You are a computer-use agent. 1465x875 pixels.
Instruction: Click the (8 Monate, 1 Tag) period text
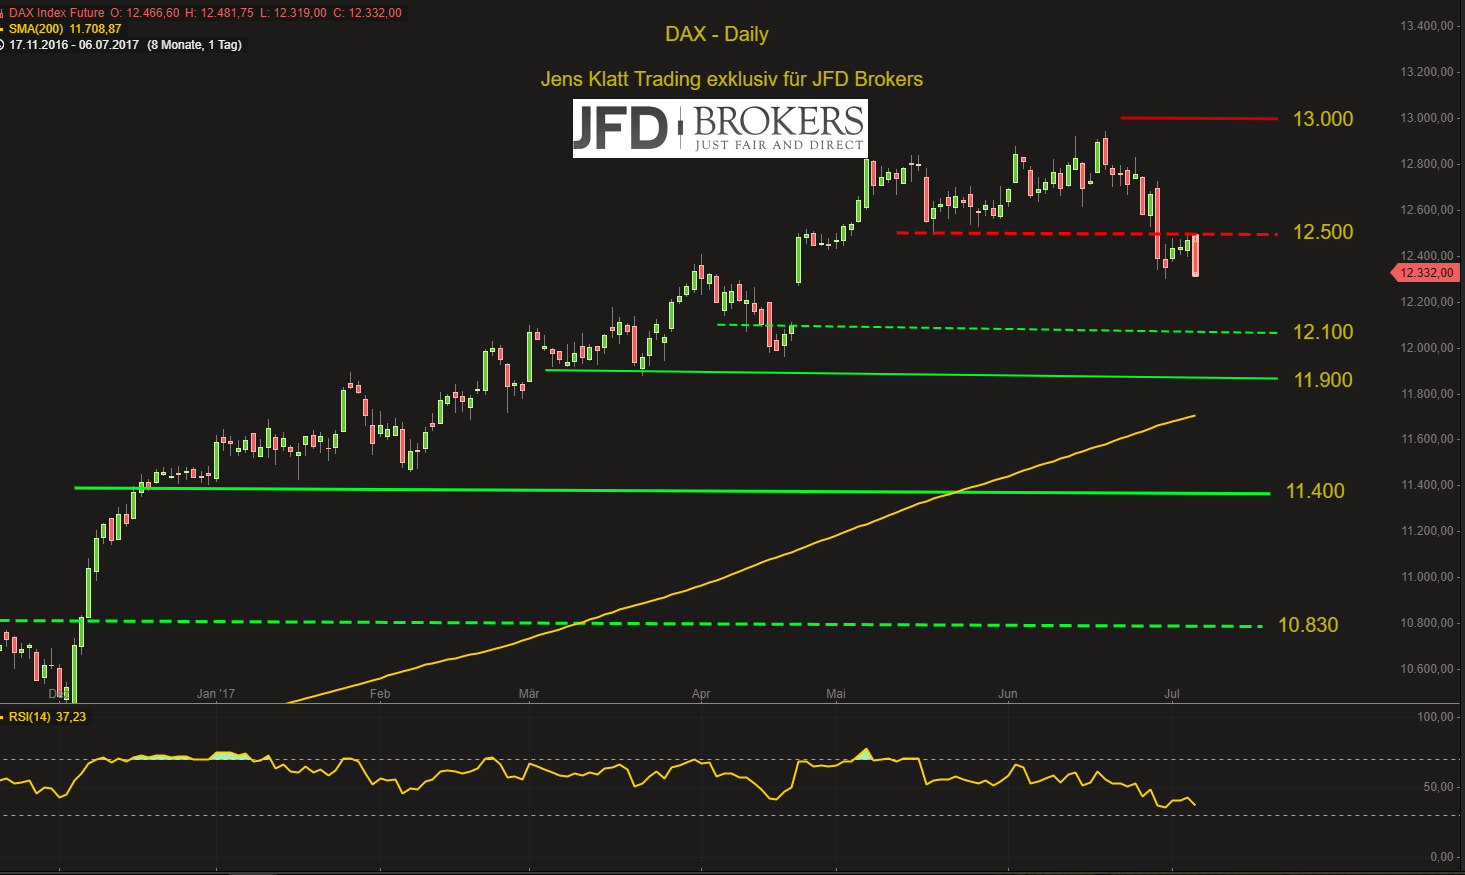(194, 45)
